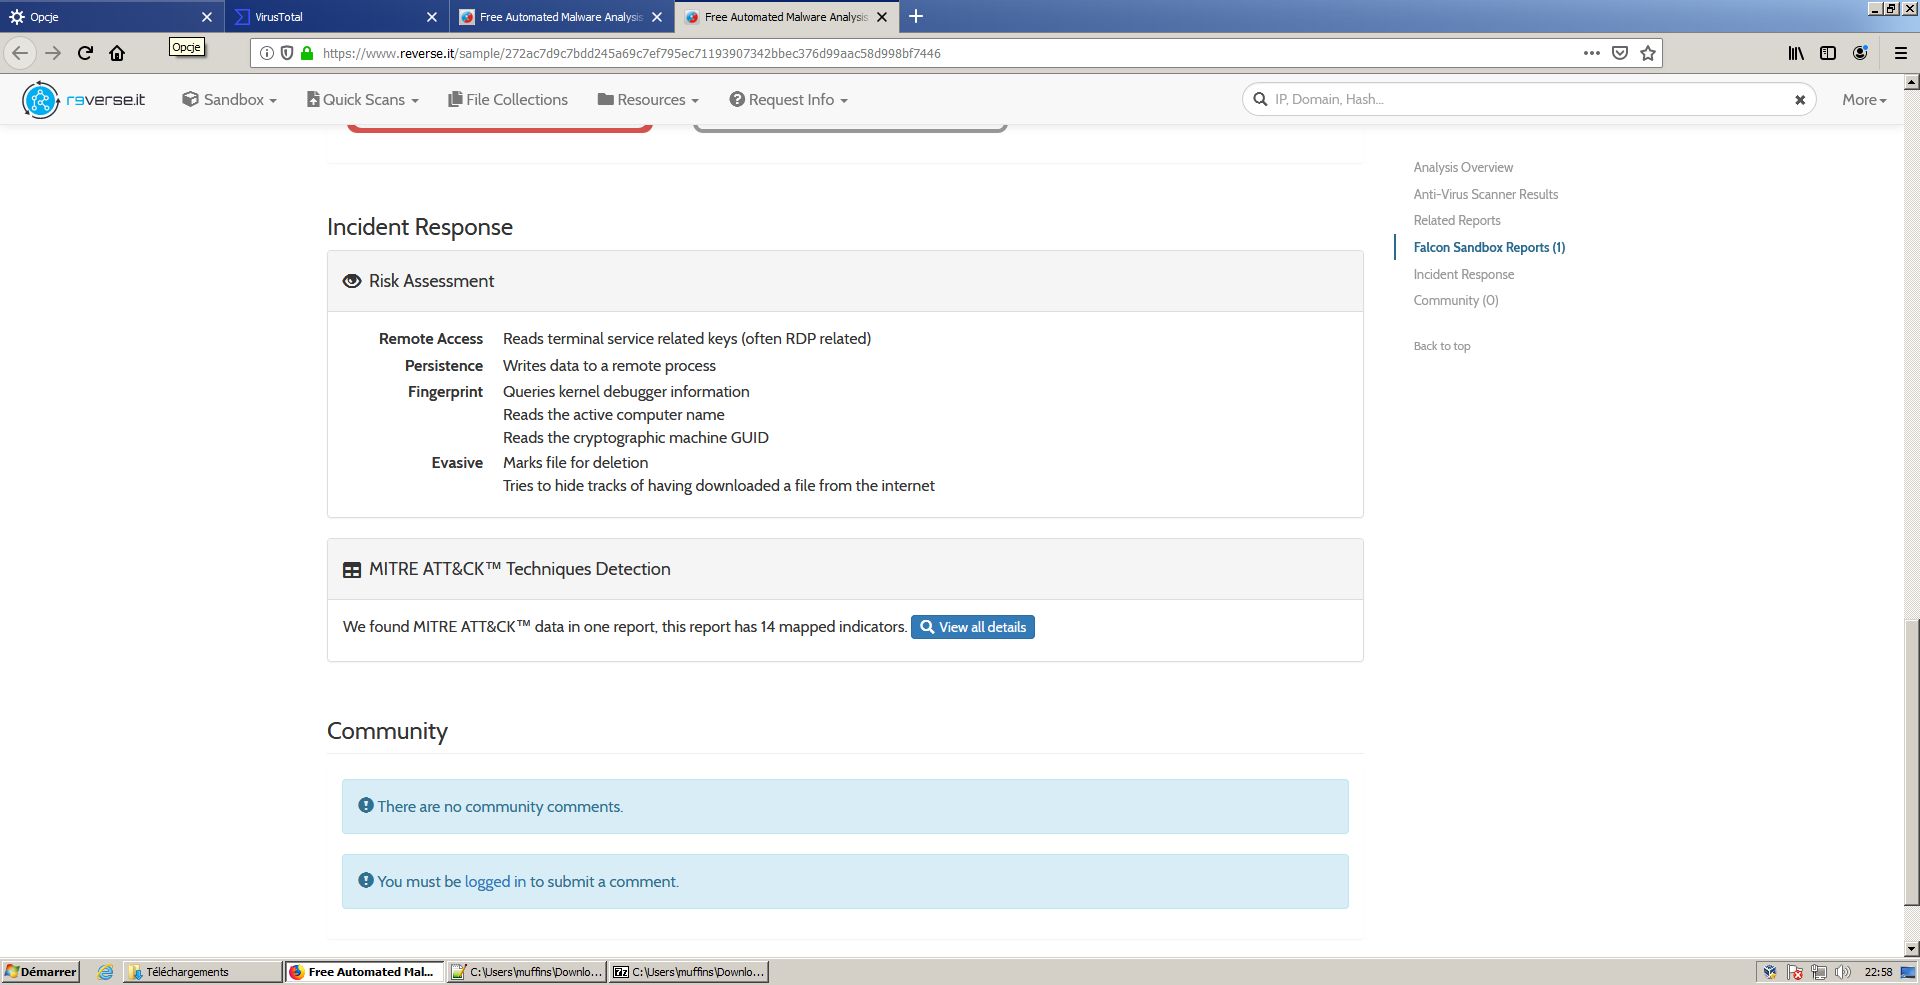
Task: Select text 'Reads terminal service related keys'
Action: [x=620, y=339]
